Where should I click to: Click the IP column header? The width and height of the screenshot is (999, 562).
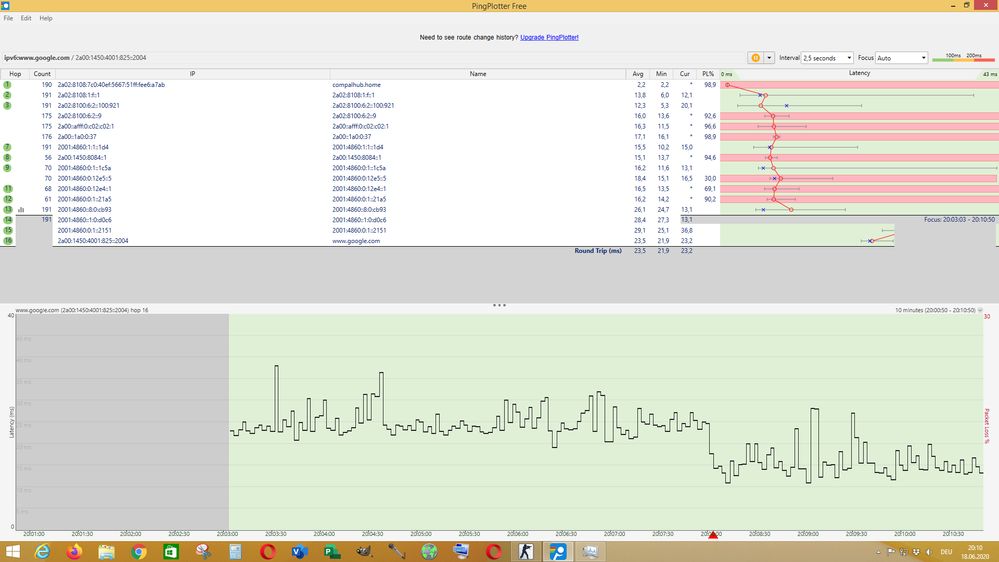point(192,74)
